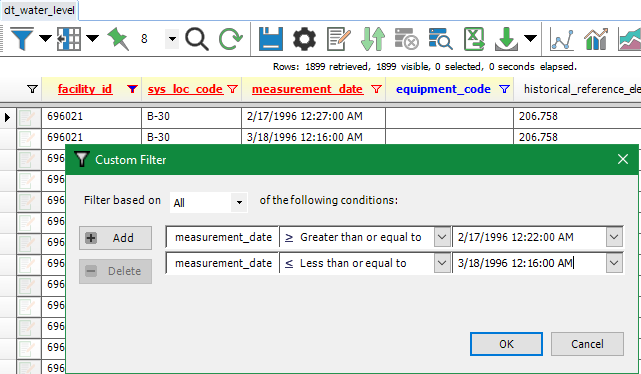641x374 pixels.
Task: Click the database search records icon
Action: (x=440, y=39)
